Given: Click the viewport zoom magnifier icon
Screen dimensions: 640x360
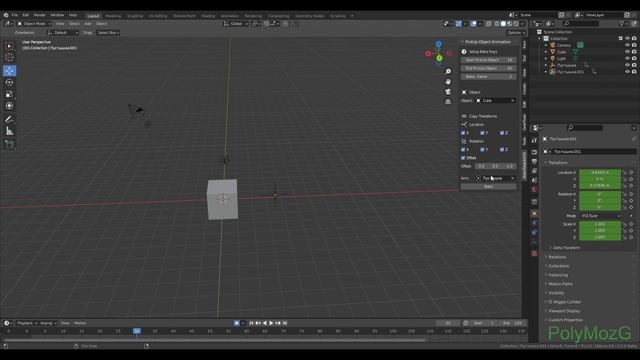Looking at the screenshot, I should click(448, 71).
